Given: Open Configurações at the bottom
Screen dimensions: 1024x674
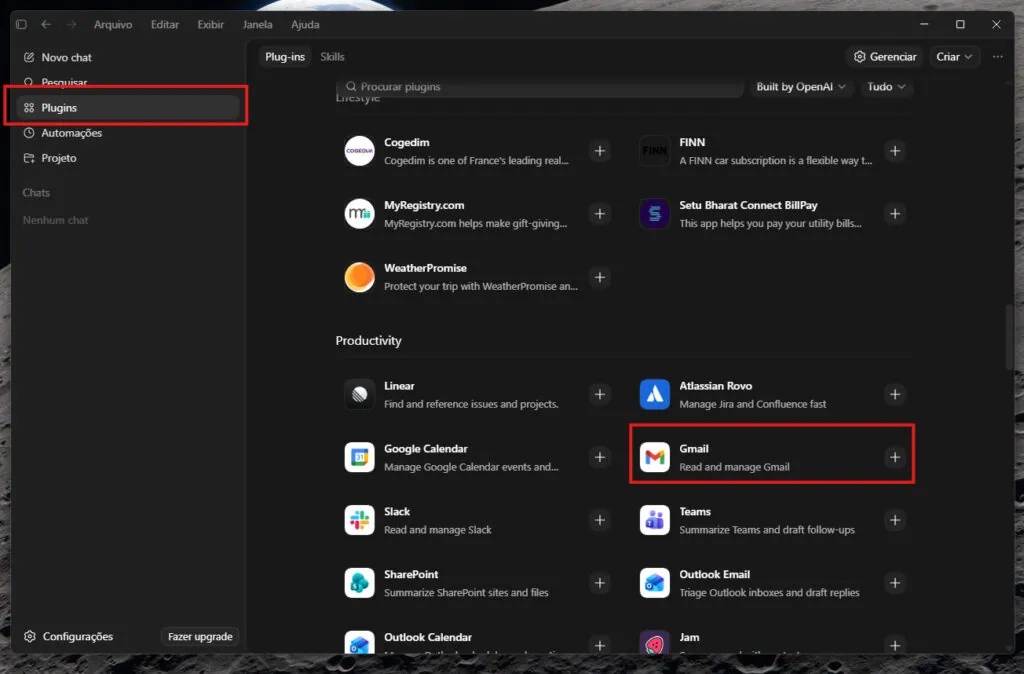Looking at the screenshot, I should pyautogui.click(x=69, y=636).
